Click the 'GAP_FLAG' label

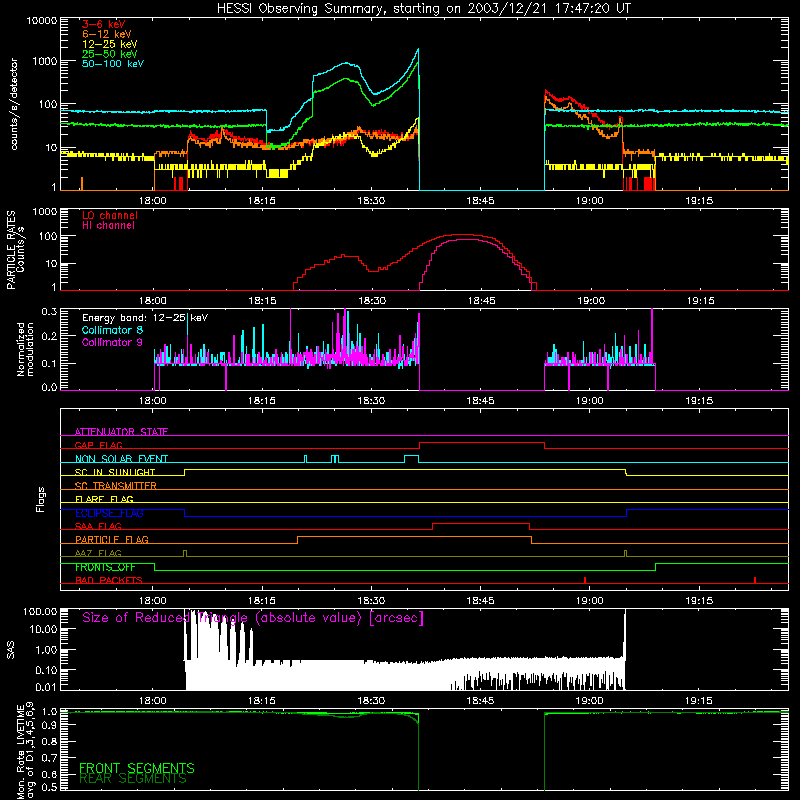point(98,445)
